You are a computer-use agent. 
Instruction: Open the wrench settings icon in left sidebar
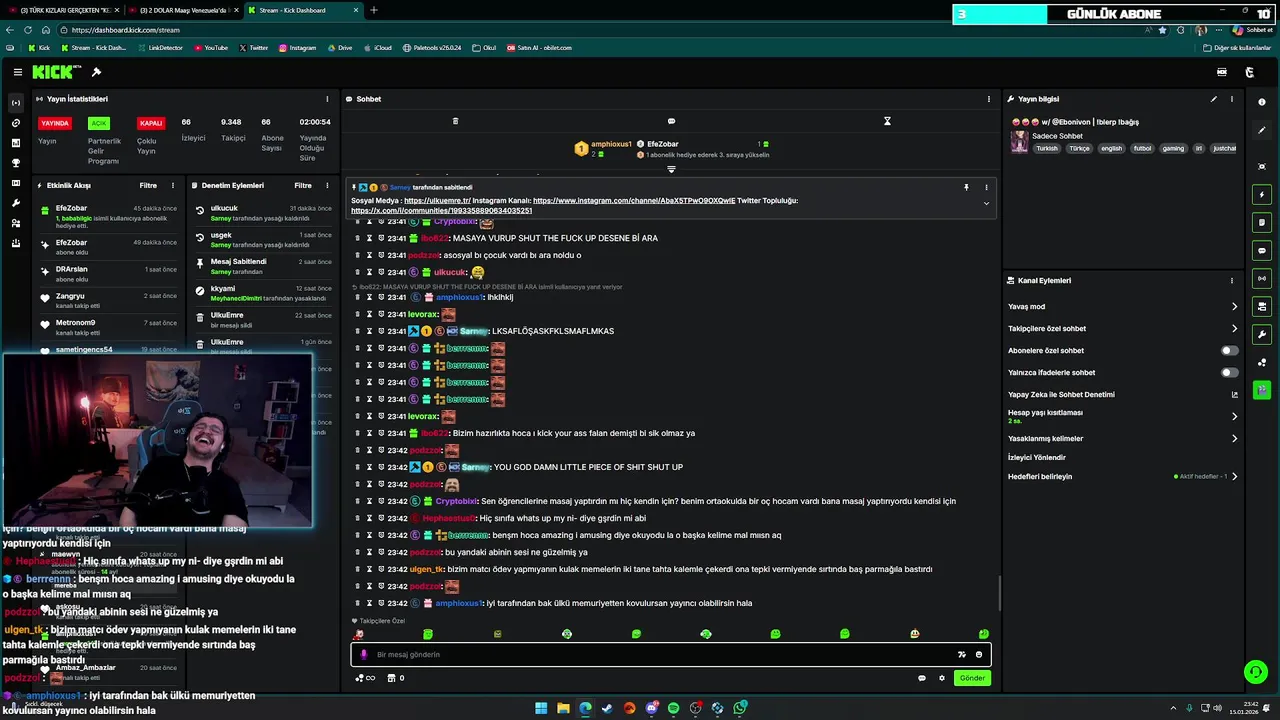click(x=16, y=203)
